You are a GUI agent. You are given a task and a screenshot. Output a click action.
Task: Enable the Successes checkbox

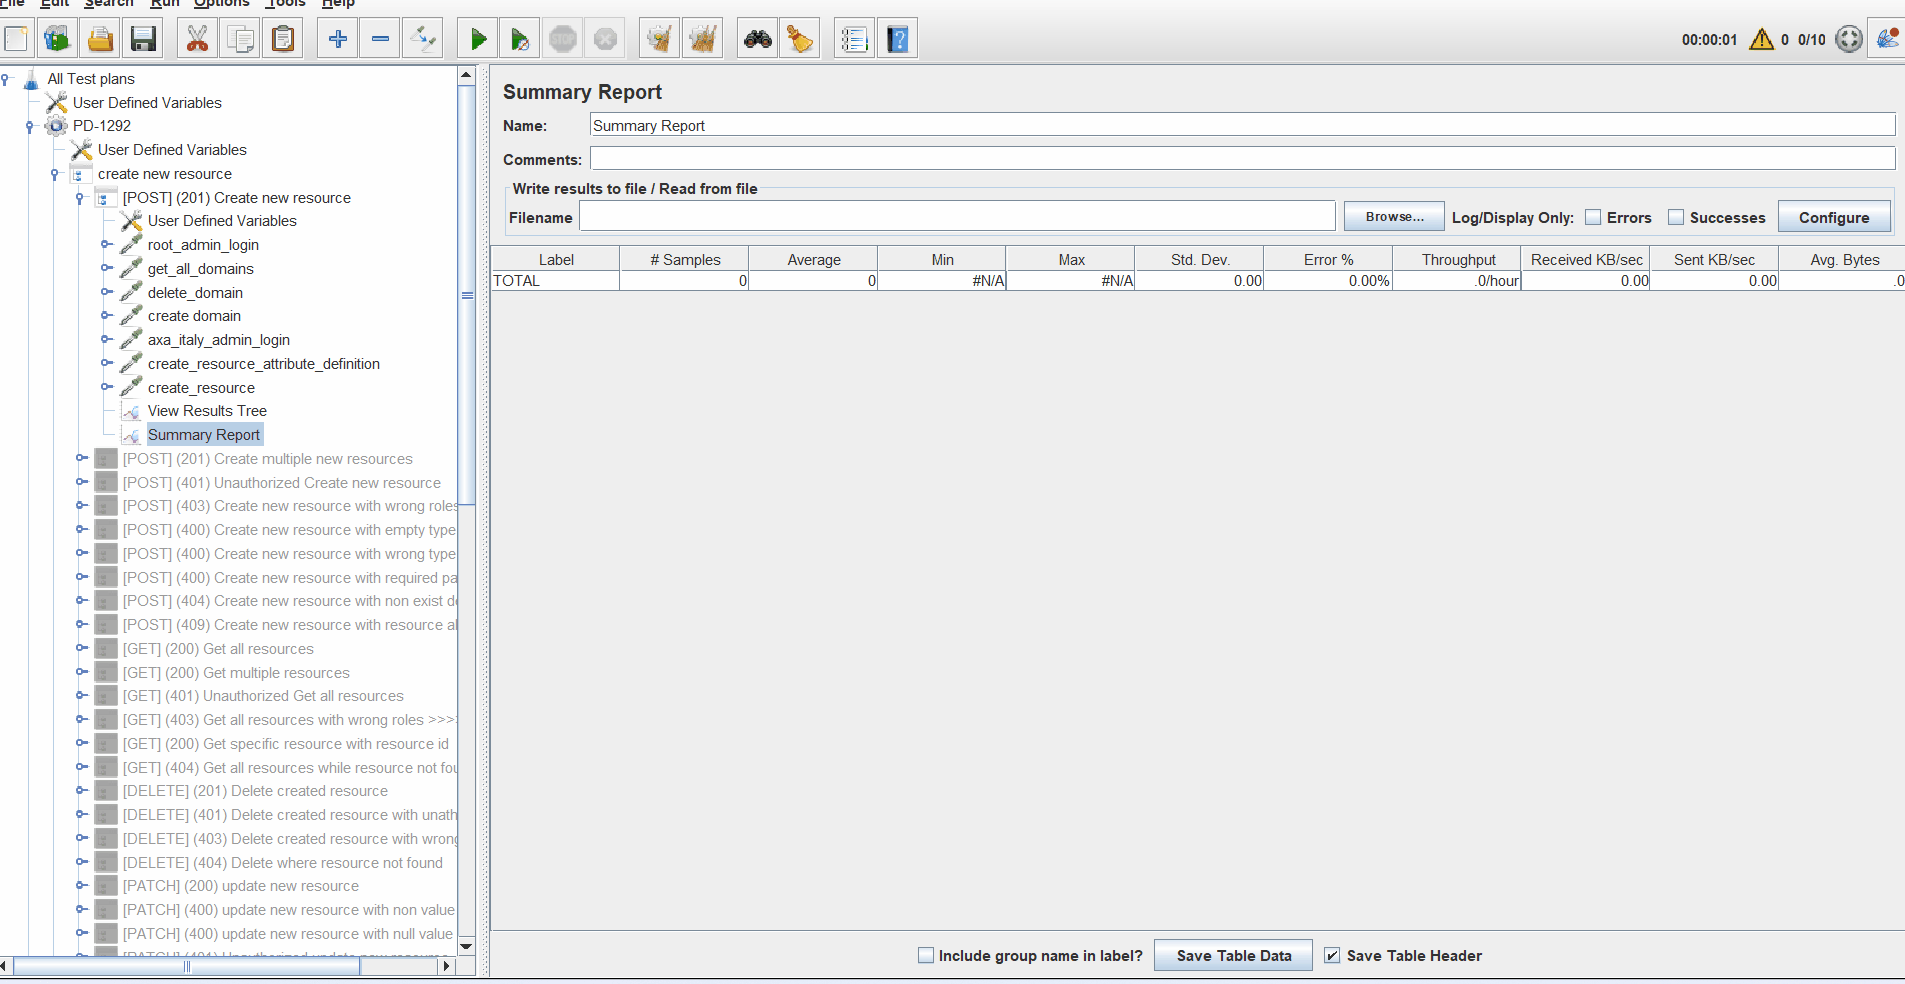pos(1676,217)
